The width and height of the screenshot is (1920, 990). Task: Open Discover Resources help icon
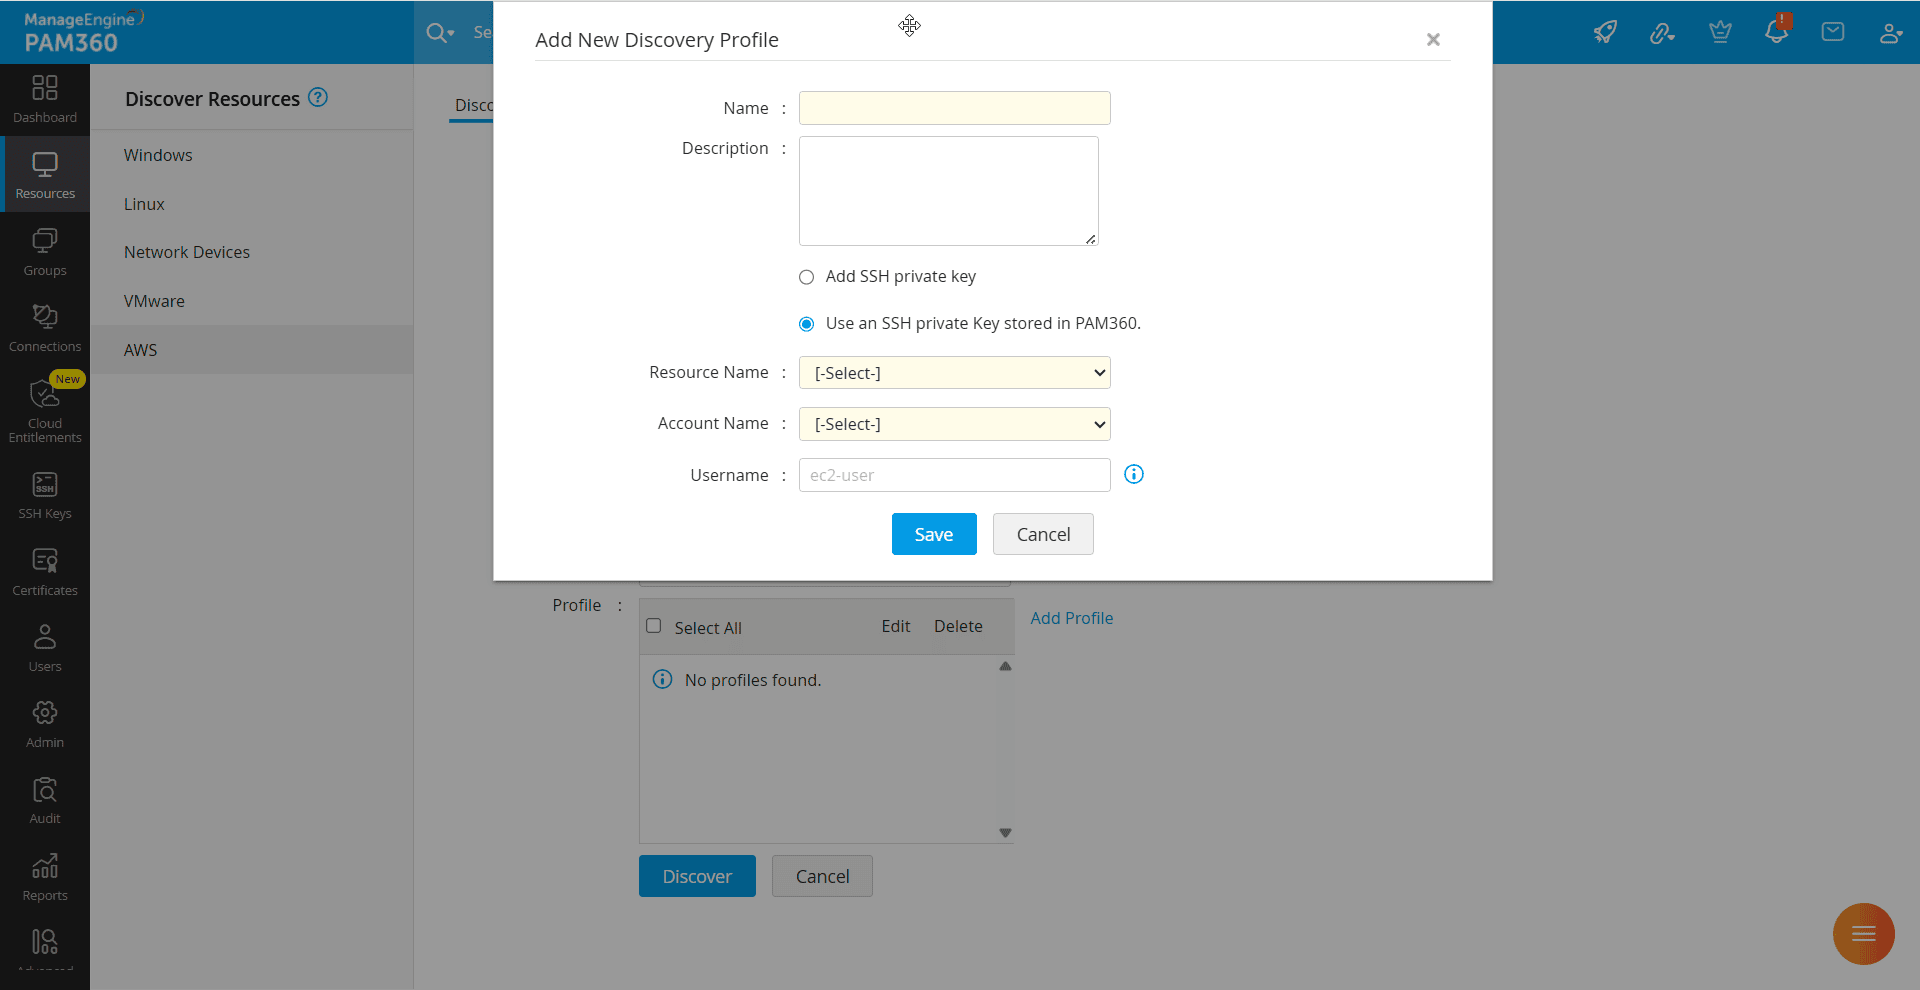click(x=318, y=97)
